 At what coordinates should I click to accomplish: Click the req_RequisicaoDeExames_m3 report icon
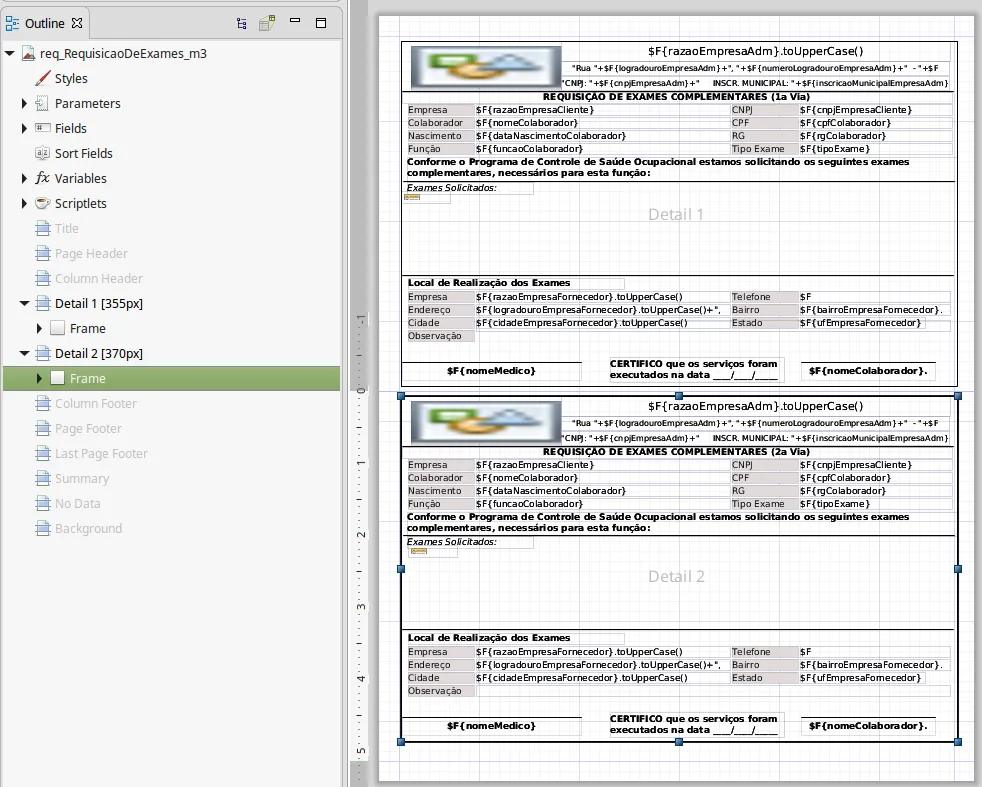tap(28, 53)
